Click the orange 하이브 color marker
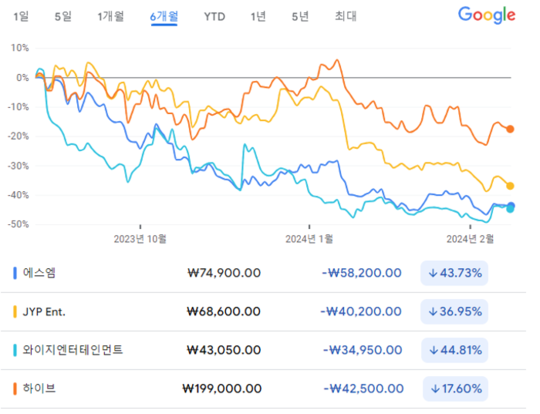Viewport: 540px width, 414px height. (x=15, y=389)
